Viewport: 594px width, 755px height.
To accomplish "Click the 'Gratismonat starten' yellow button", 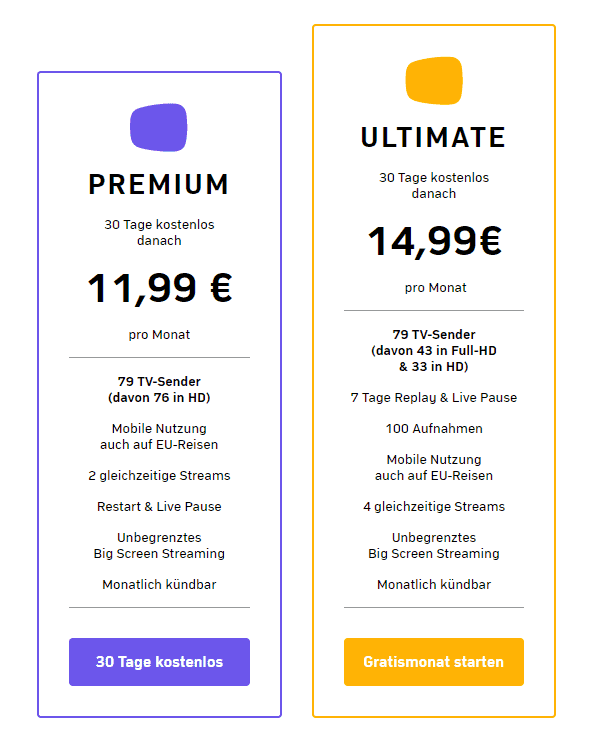I will pos(434,662).
